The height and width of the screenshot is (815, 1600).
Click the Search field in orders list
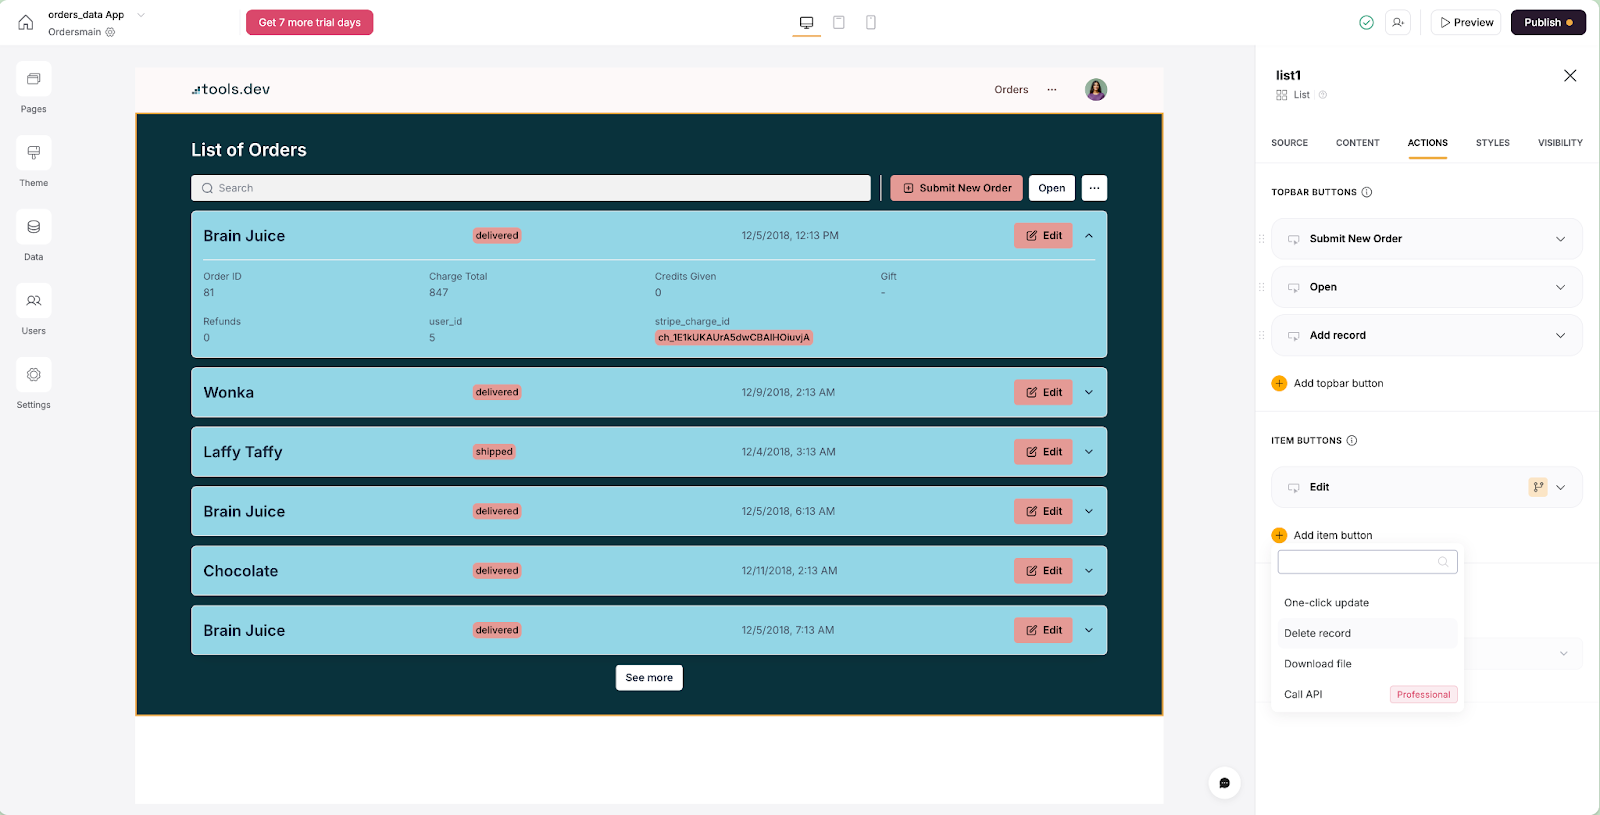pos(530,188)
